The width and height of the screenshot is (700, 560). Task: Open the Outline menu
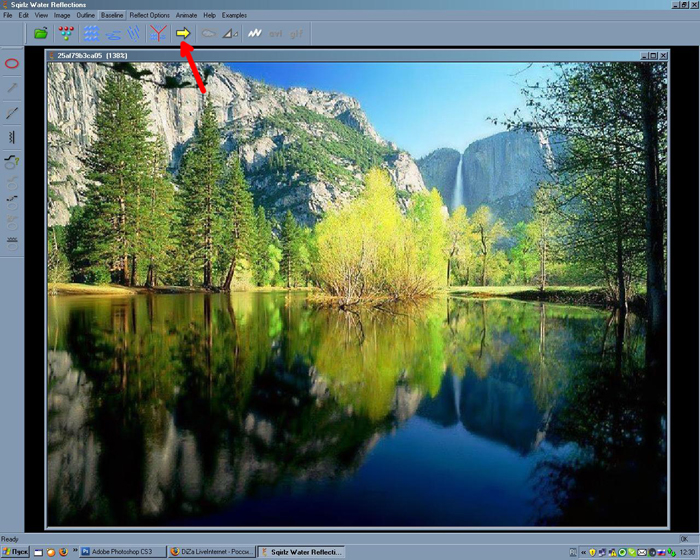coord(85,15)
